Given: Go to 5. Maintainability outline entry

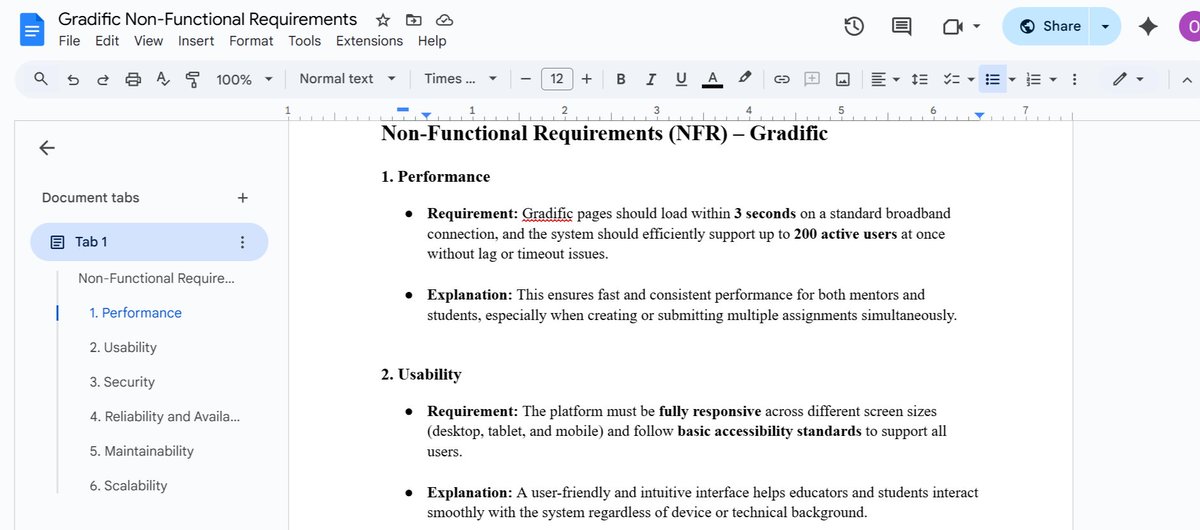Looking at the screenshot, I should click(141, 451).
